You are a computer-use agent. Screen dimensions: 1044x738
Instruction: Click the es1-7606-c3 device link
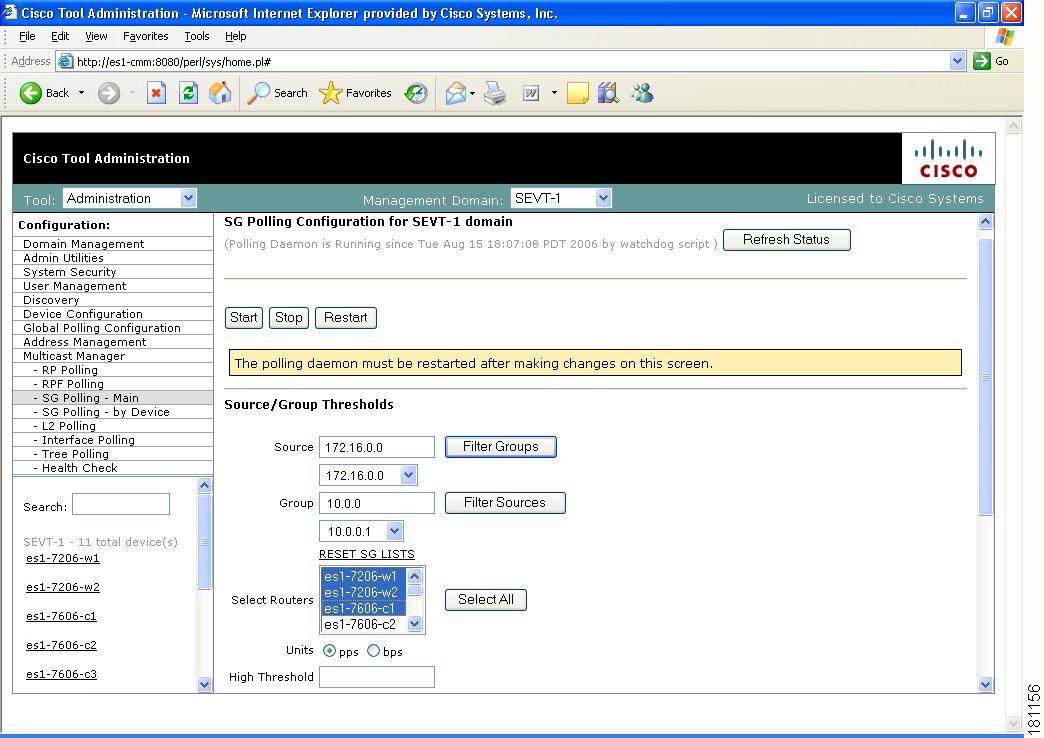61,674
